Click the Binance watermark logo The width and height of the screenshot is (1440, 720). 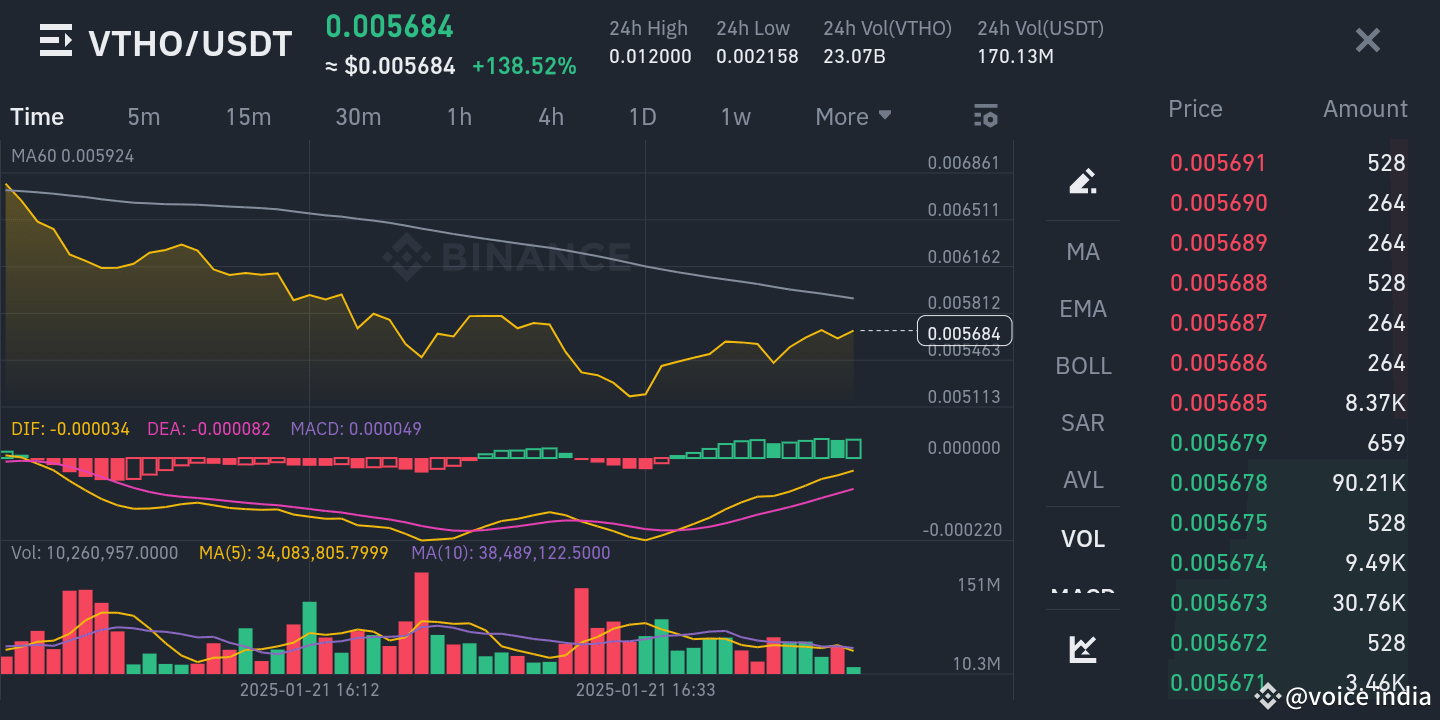coord(507,257)
